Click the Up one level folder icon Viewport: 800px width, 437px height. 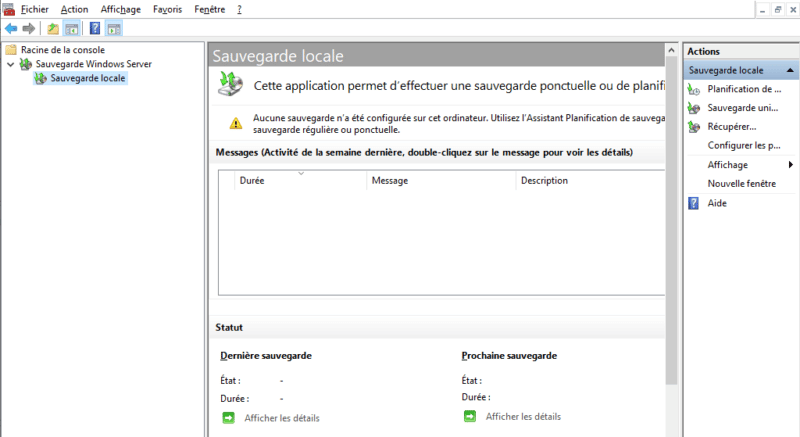click(x=53, y=29)
